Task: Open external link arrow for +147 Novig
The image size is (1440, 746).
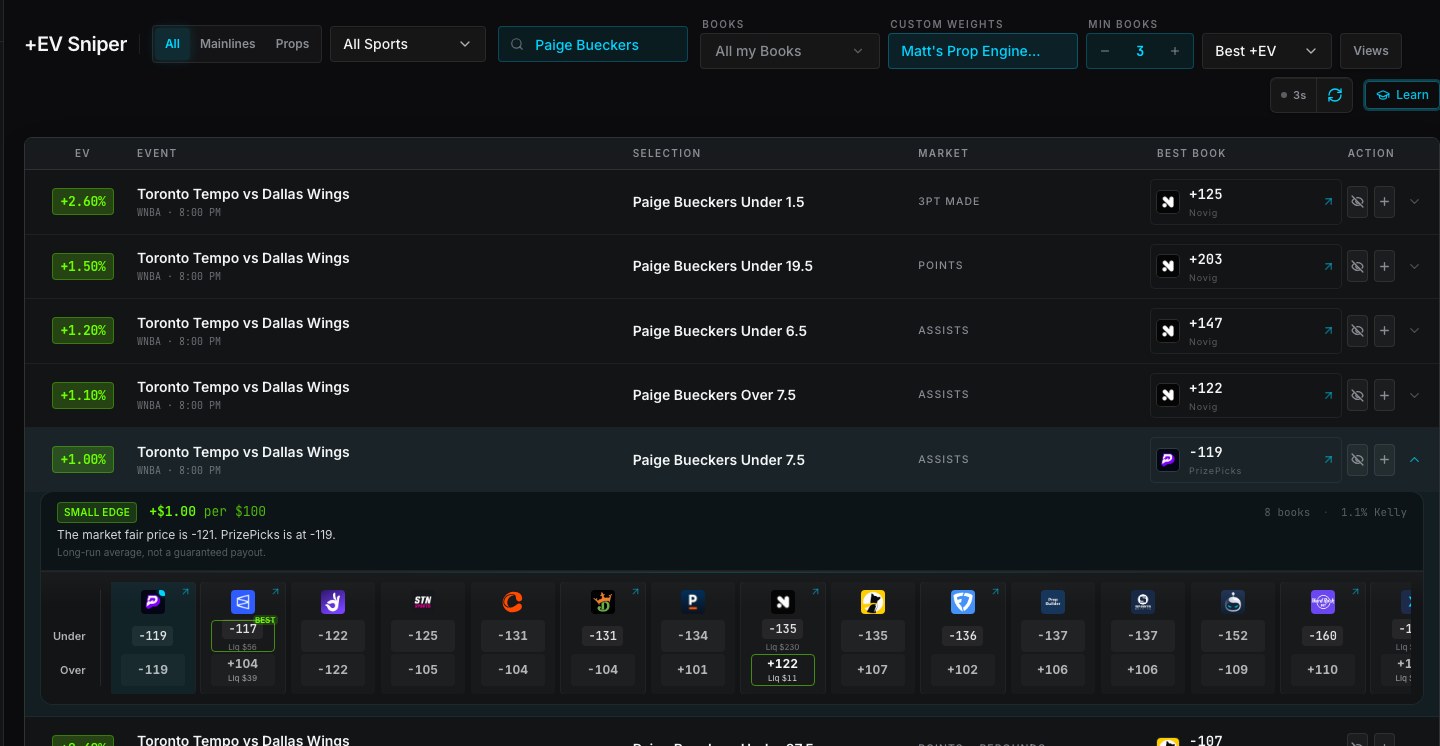Action: pyautogui.click(x=1328, y=330)
